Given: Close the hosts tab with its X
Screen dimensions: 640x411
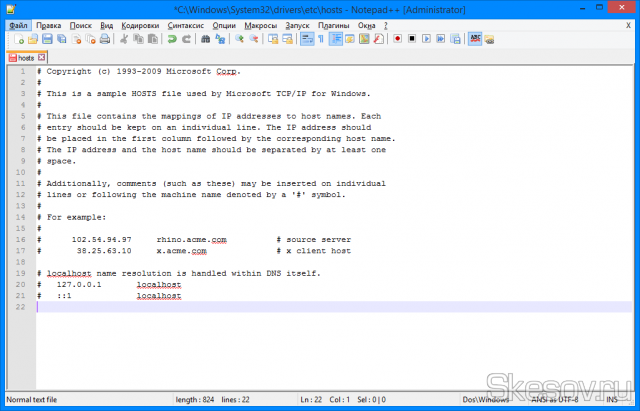Looking at the screenshot, I should coord(41,58).
